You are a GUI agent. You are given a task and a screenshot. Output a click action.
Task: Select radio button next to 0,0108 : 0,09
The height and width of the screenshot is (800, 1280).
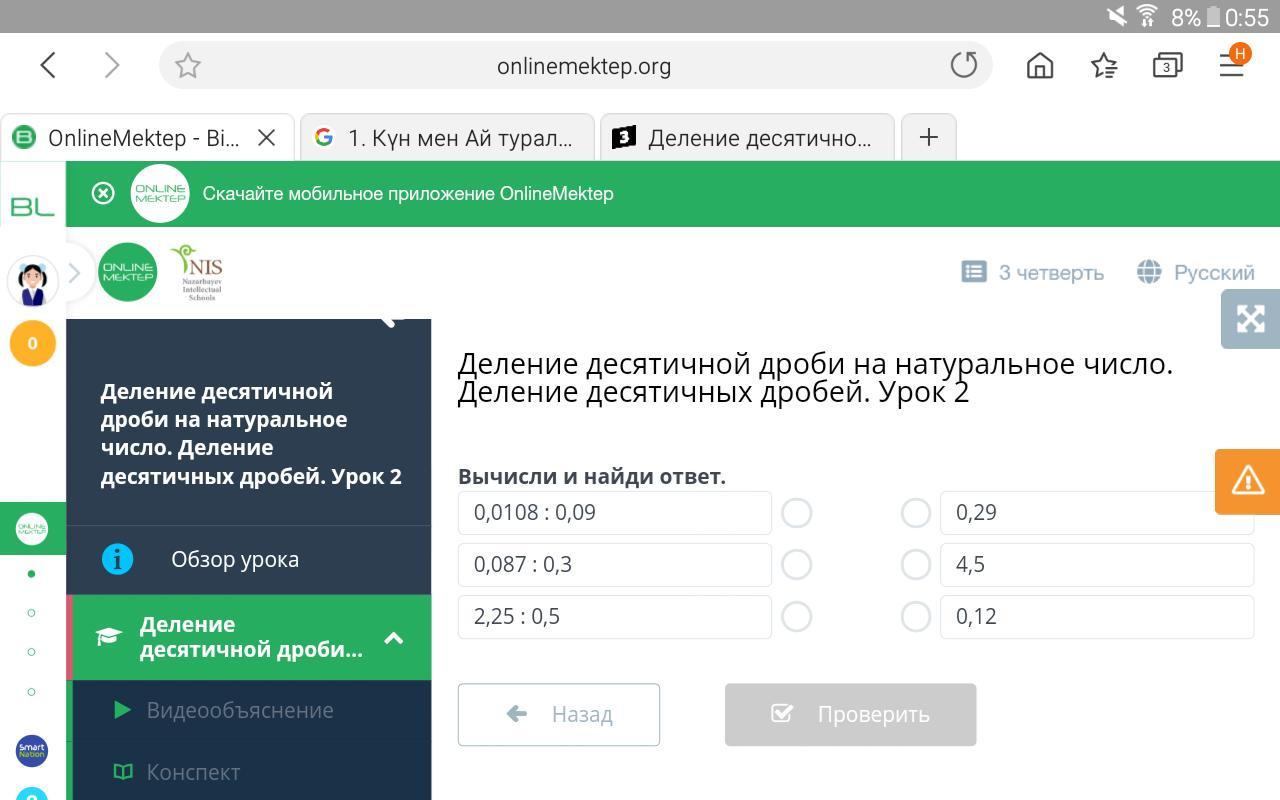(796, 513)
